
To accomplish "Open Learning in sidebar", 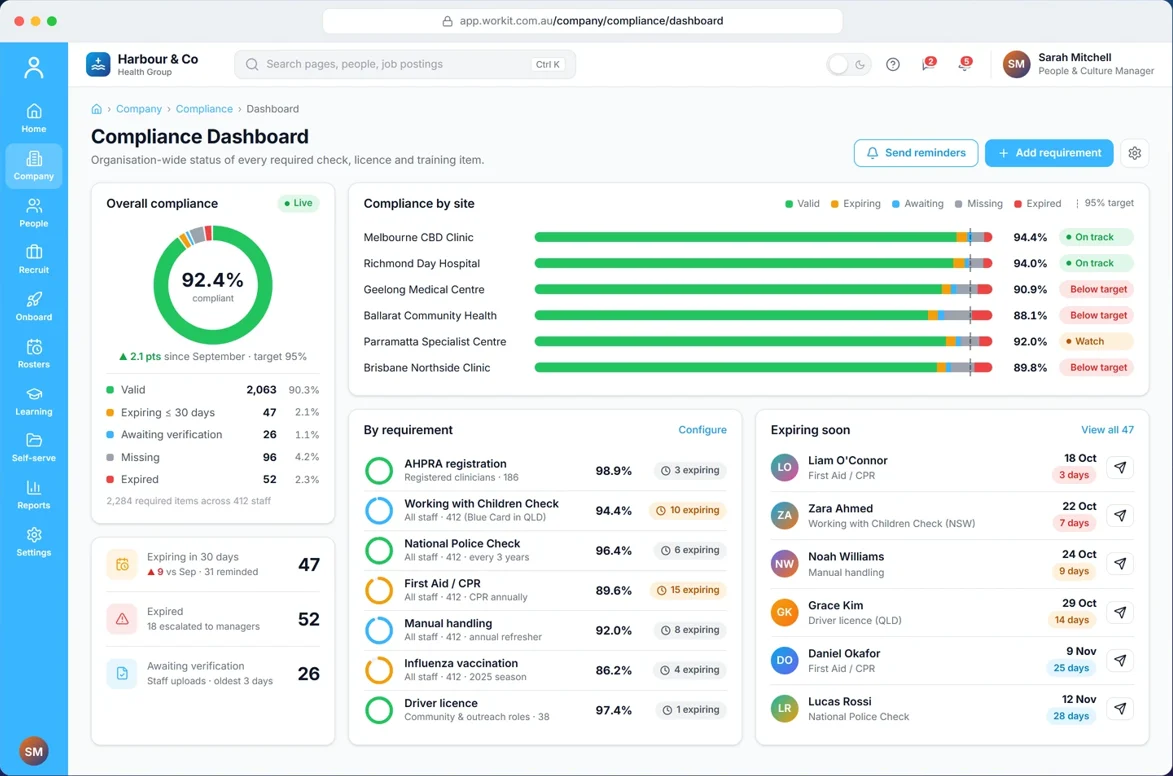I will (34, 400).
